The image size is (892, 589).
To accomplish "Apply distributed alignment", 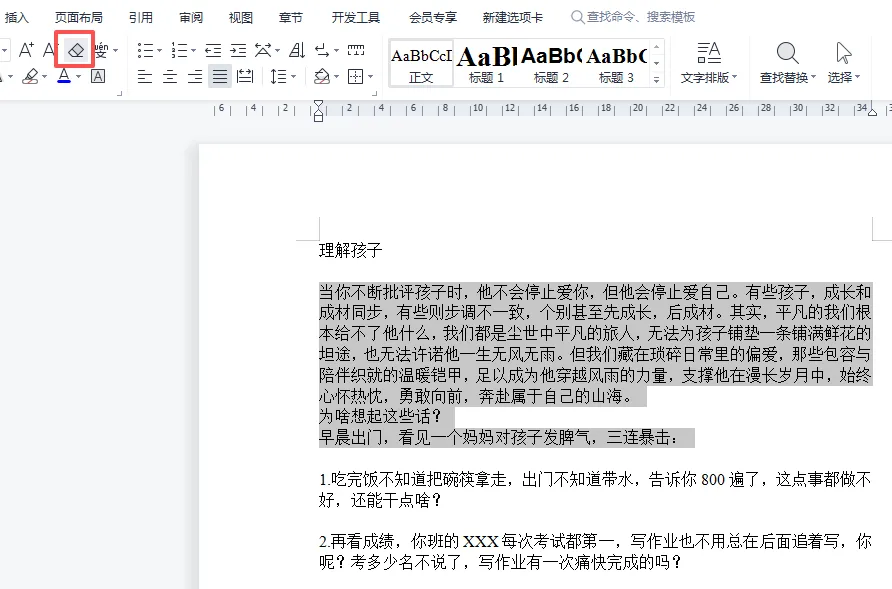I will coord(245,76).
